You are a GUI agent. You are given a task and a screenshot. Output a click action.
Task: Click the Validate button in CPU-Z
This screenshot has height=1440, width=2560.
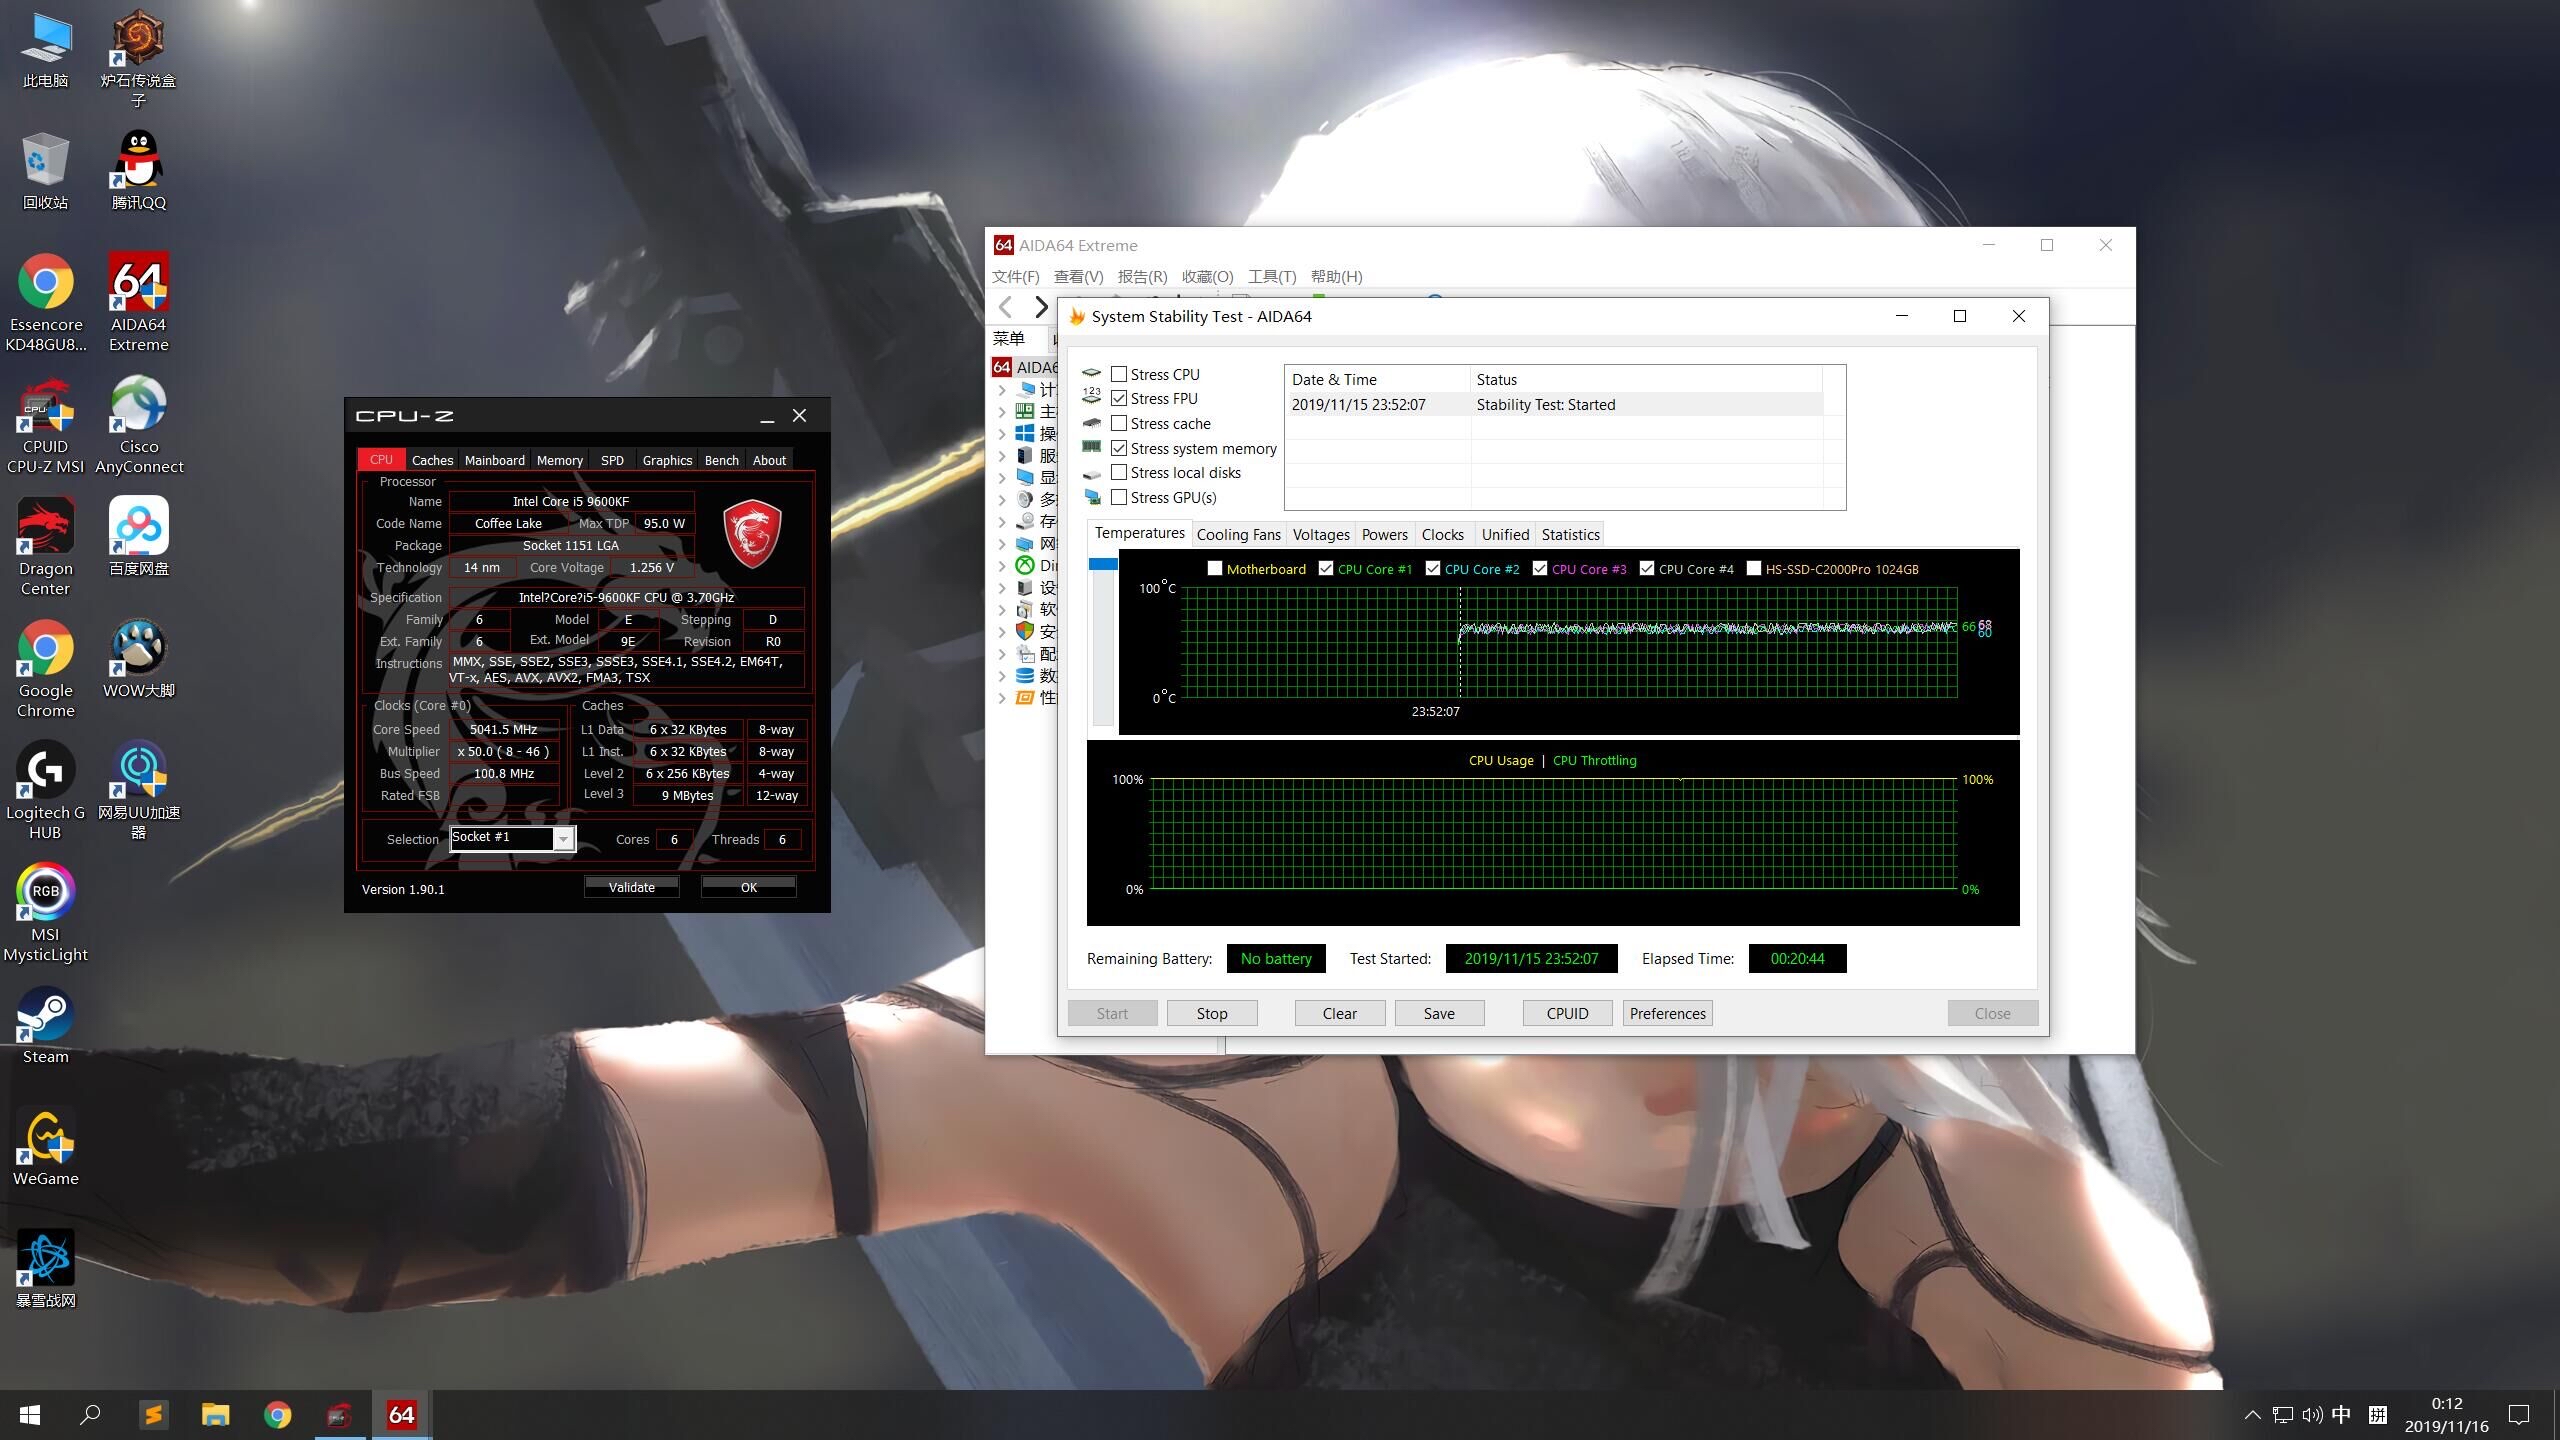[631, 887]
